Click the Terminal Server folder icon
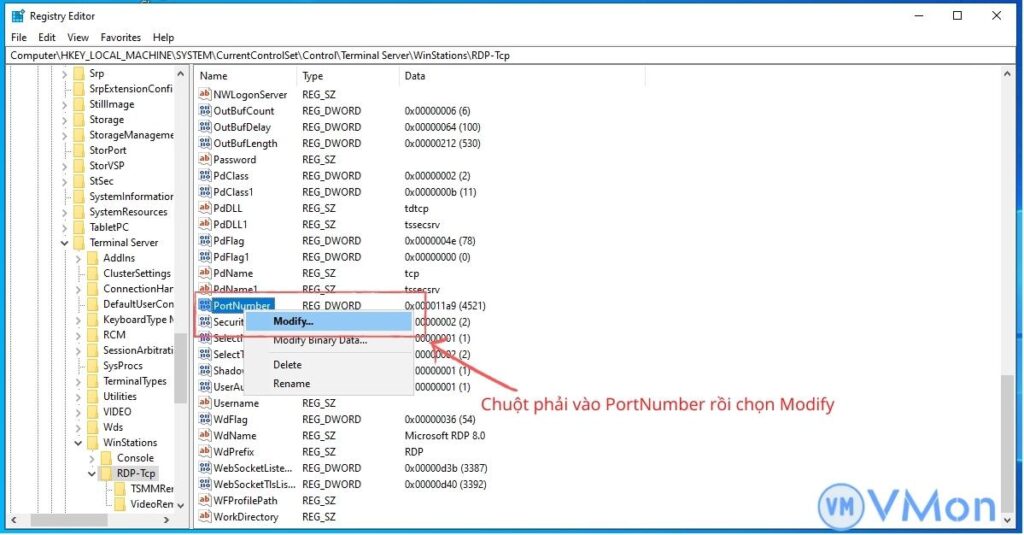1024x535 pixels. pos(79,242)
